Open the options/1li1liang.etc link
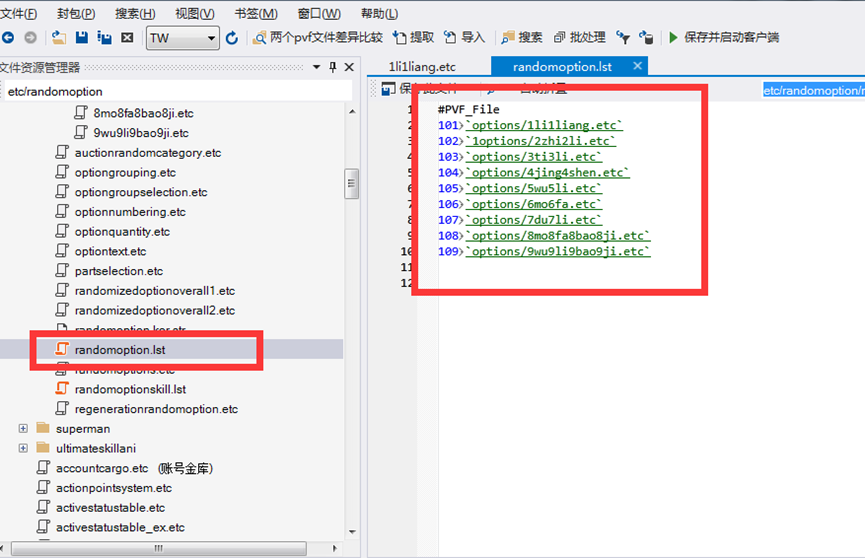 [544, 125]
